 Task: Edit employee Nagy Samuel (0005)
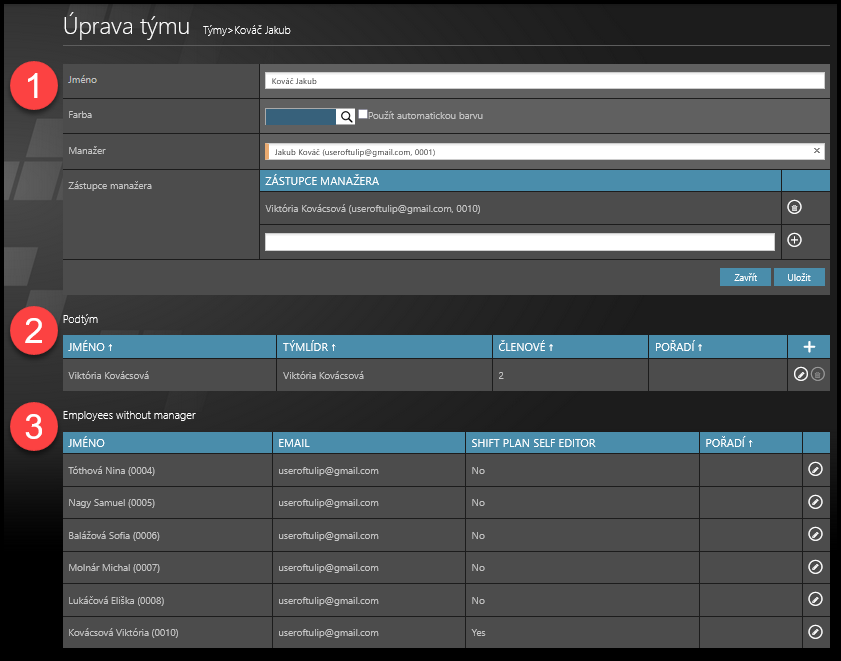(815, 503)
